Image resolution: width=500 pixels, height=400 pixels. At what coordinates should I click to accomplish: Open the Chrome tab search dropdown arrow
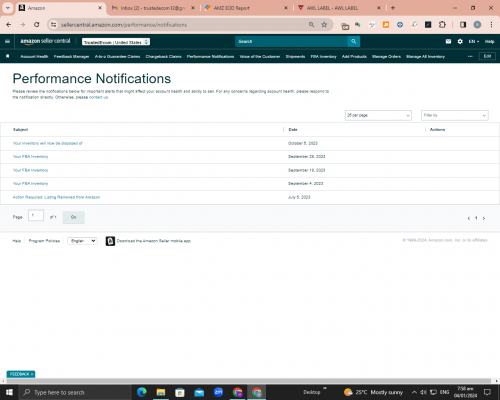tap(7, 8)
